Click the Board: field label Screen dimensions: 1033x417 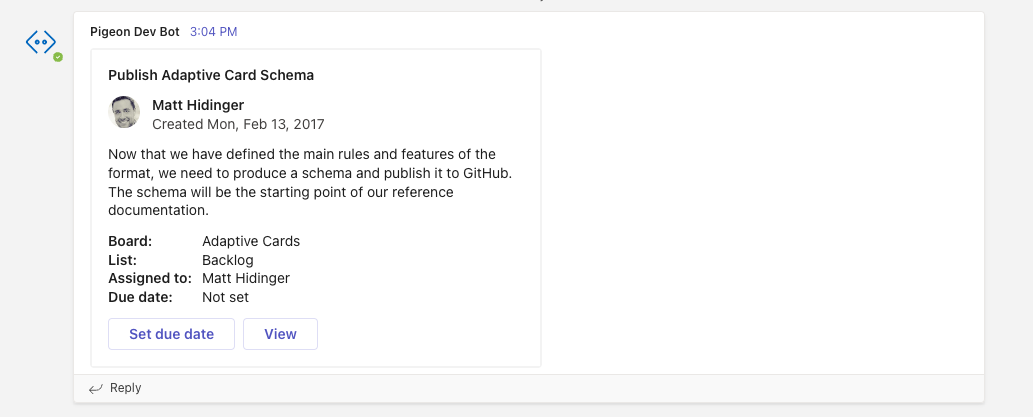tap(130, 241)
